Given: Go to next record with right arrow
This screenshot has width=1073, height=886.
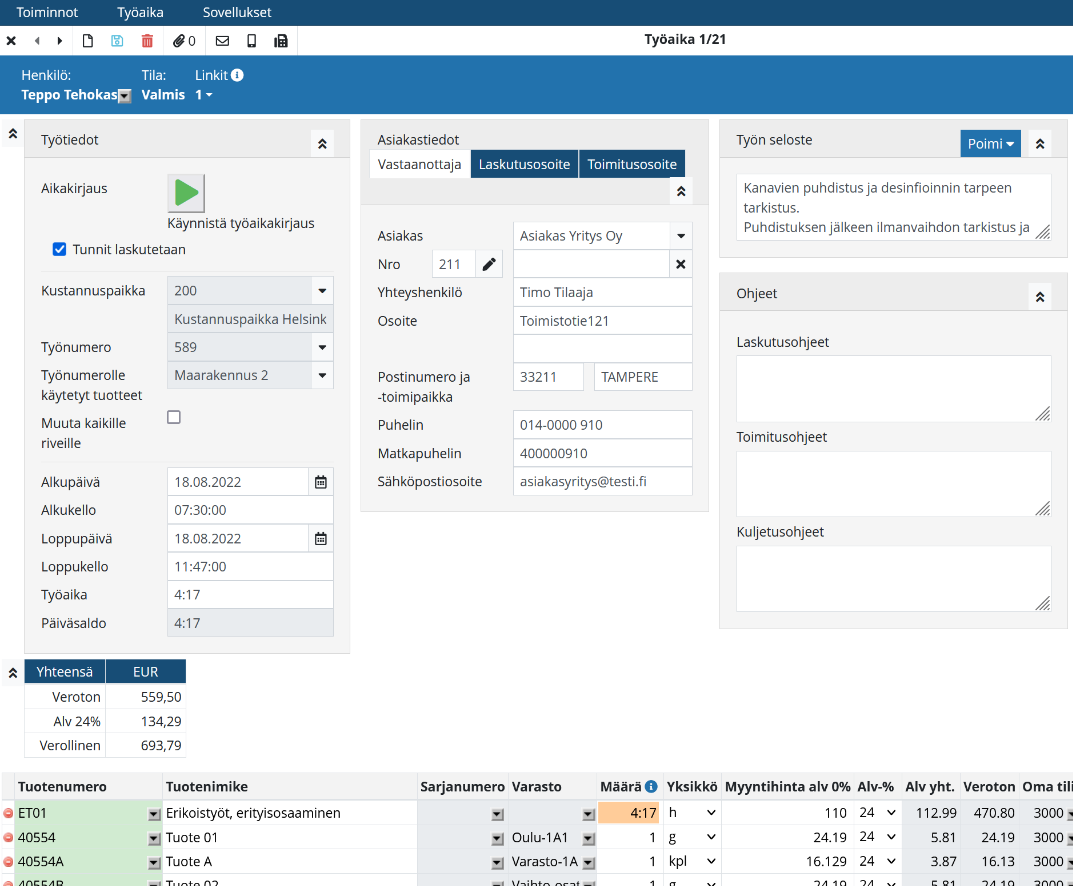Looking at the screenshot, I should point(60,41).
